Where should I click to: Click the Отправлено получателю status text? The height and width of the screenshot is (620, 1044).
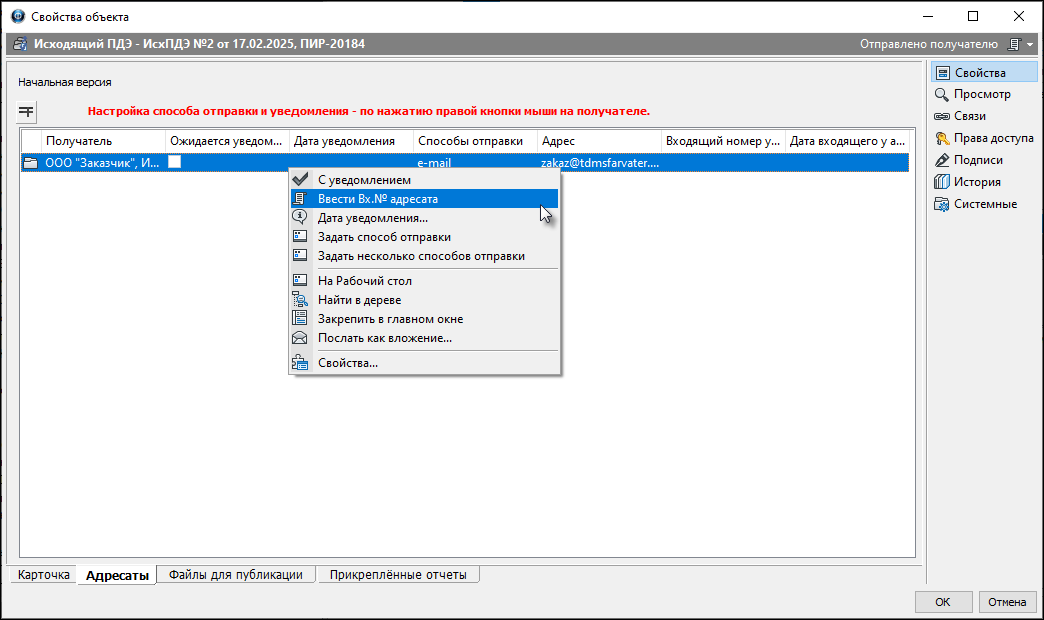coord(929,44)
